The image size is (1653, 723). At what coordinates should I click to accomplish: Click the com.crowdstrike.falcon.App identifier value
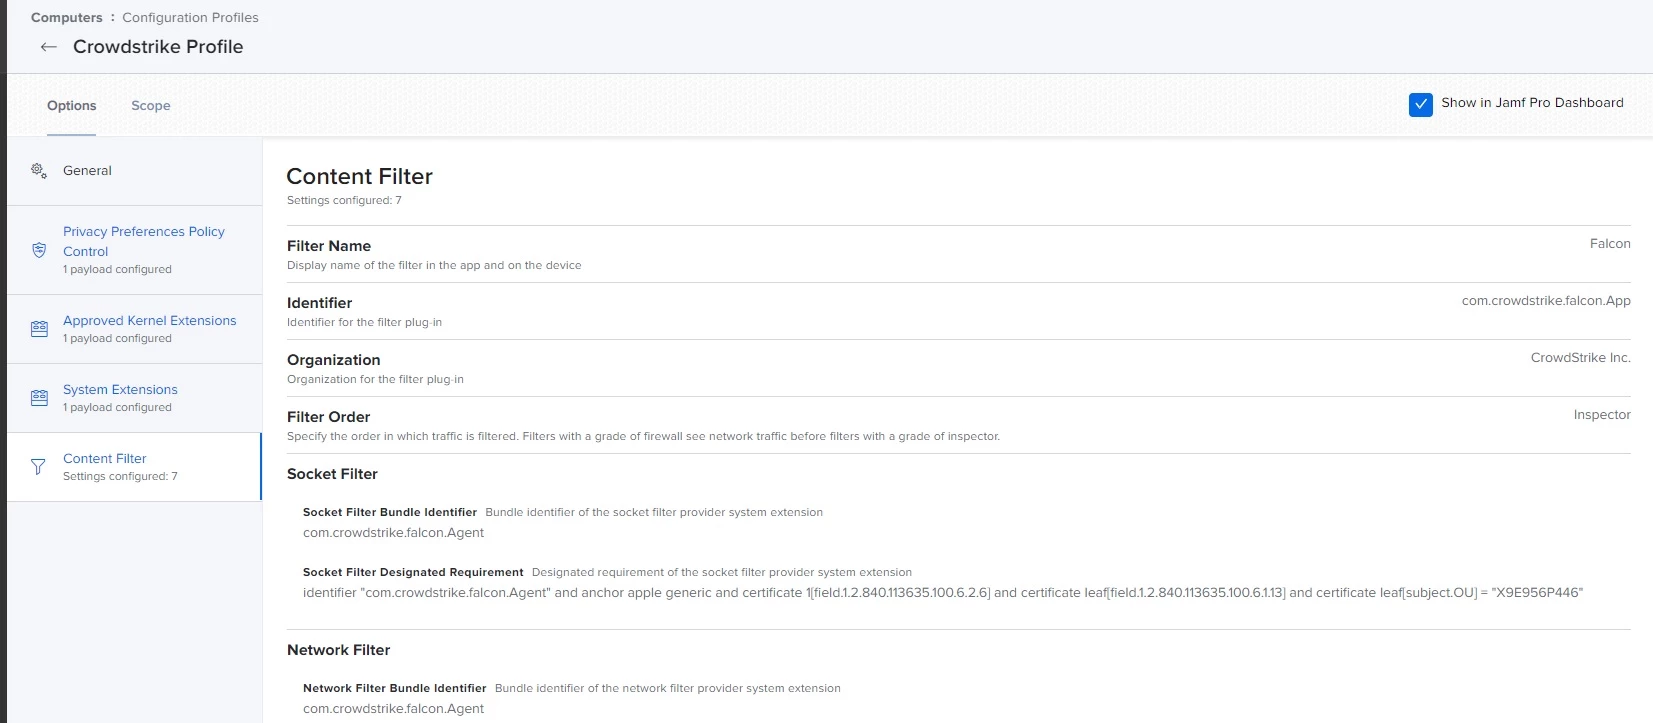pos(1546,301)
